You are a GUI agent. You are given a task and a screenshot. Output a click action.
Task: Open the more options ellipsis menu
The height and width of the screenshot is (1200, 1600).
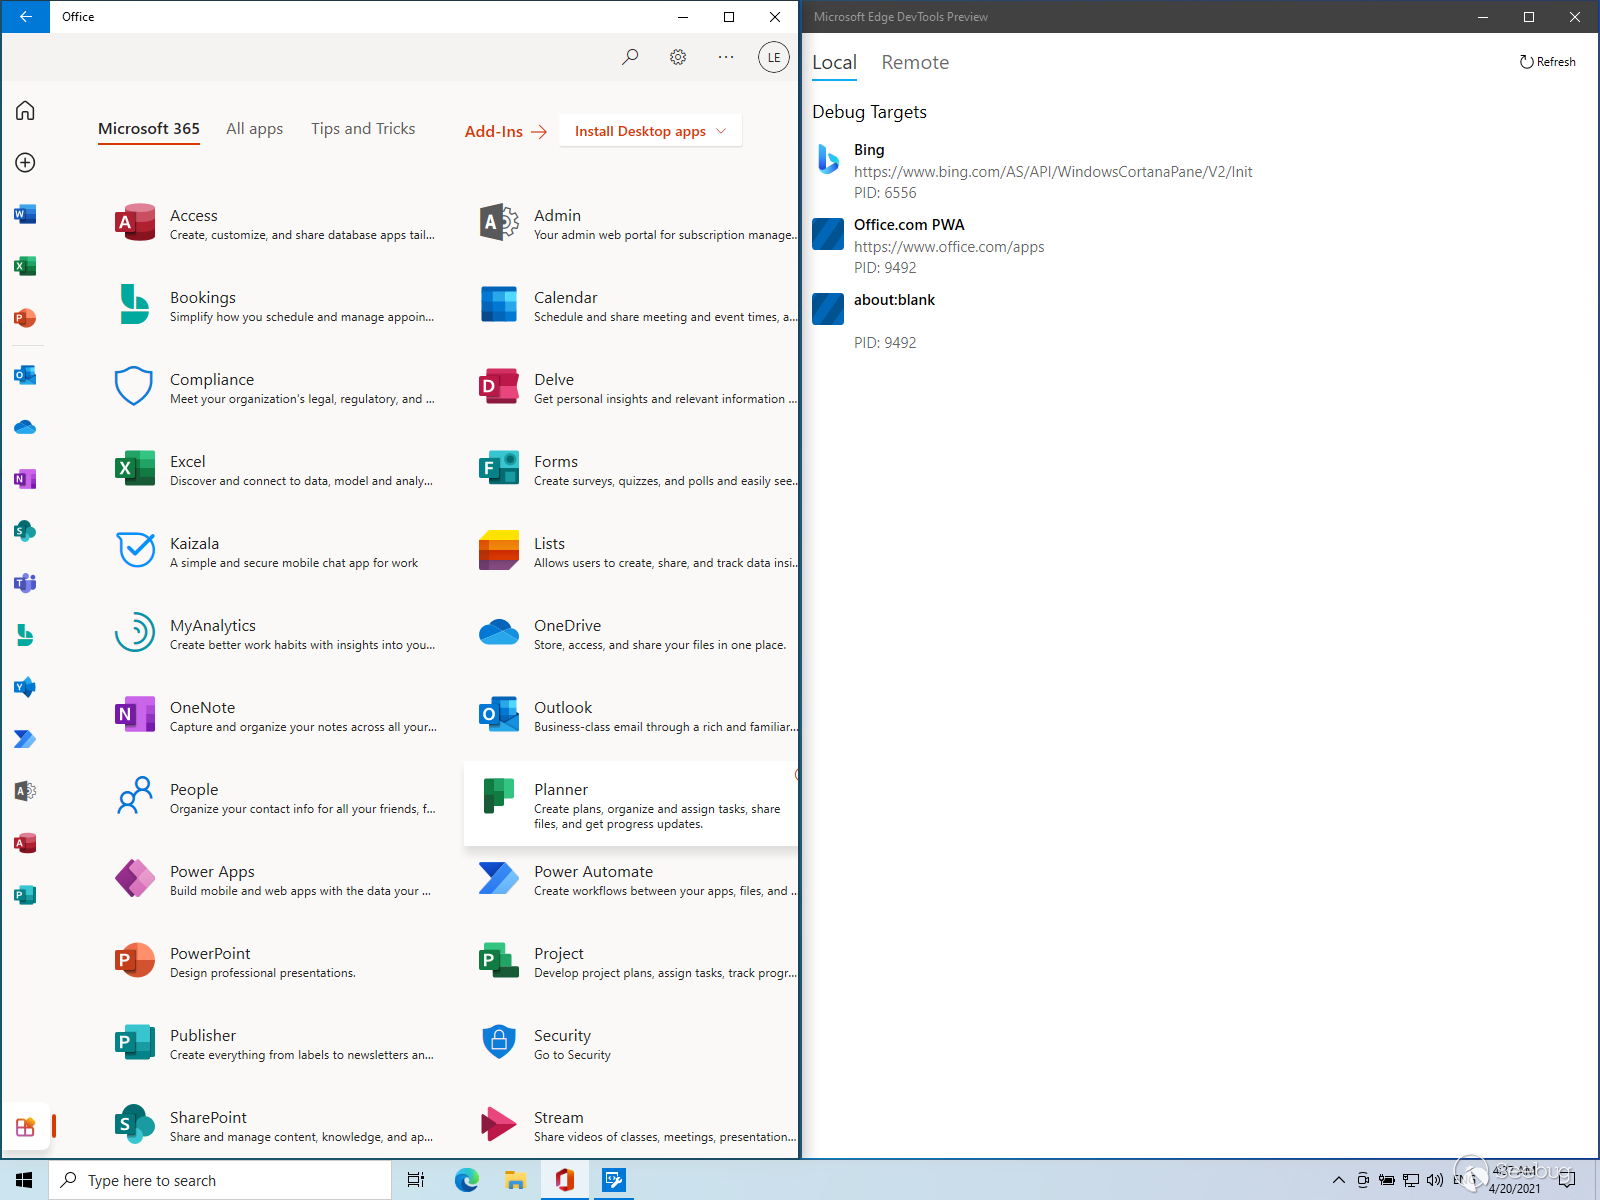point(726,57)
